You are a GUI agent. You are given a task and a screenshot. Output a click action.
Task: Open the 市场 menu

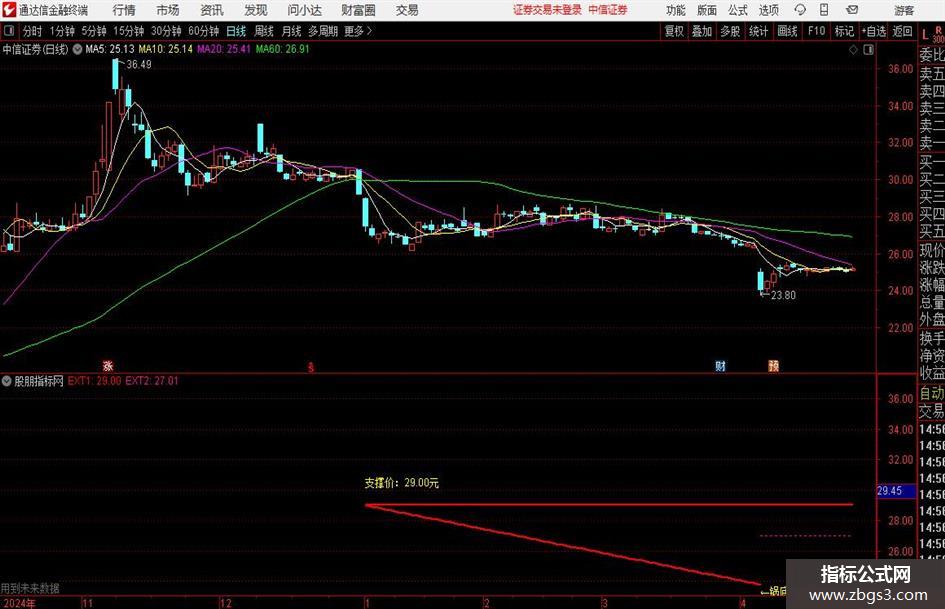[168, 10]
